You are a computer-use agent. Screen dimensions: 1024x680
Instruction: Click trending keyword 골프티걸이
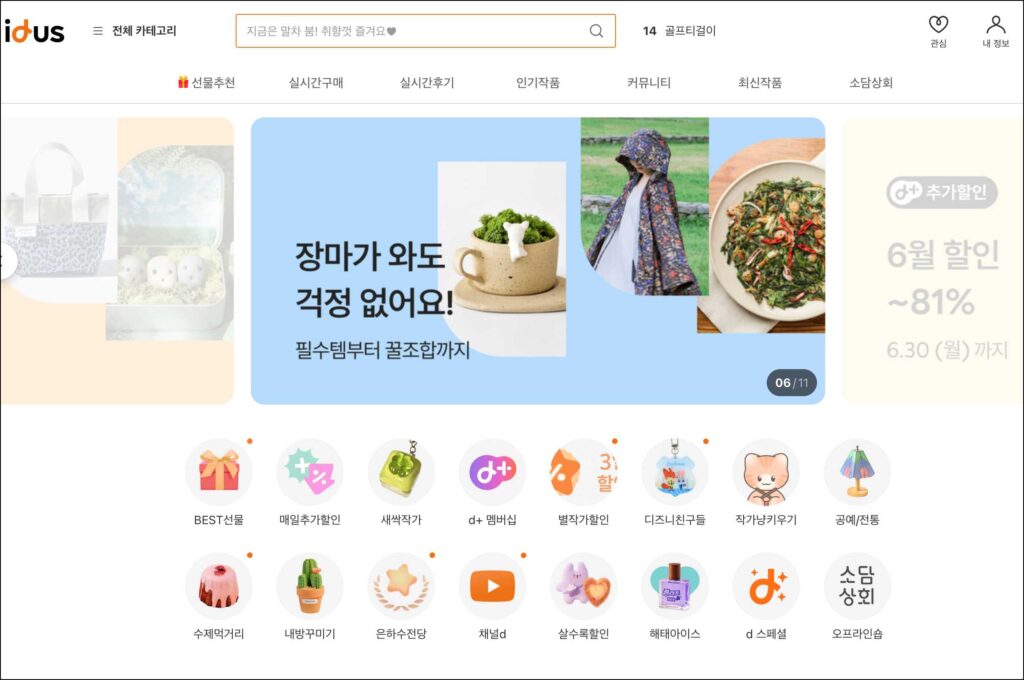(x=690, y=31)
